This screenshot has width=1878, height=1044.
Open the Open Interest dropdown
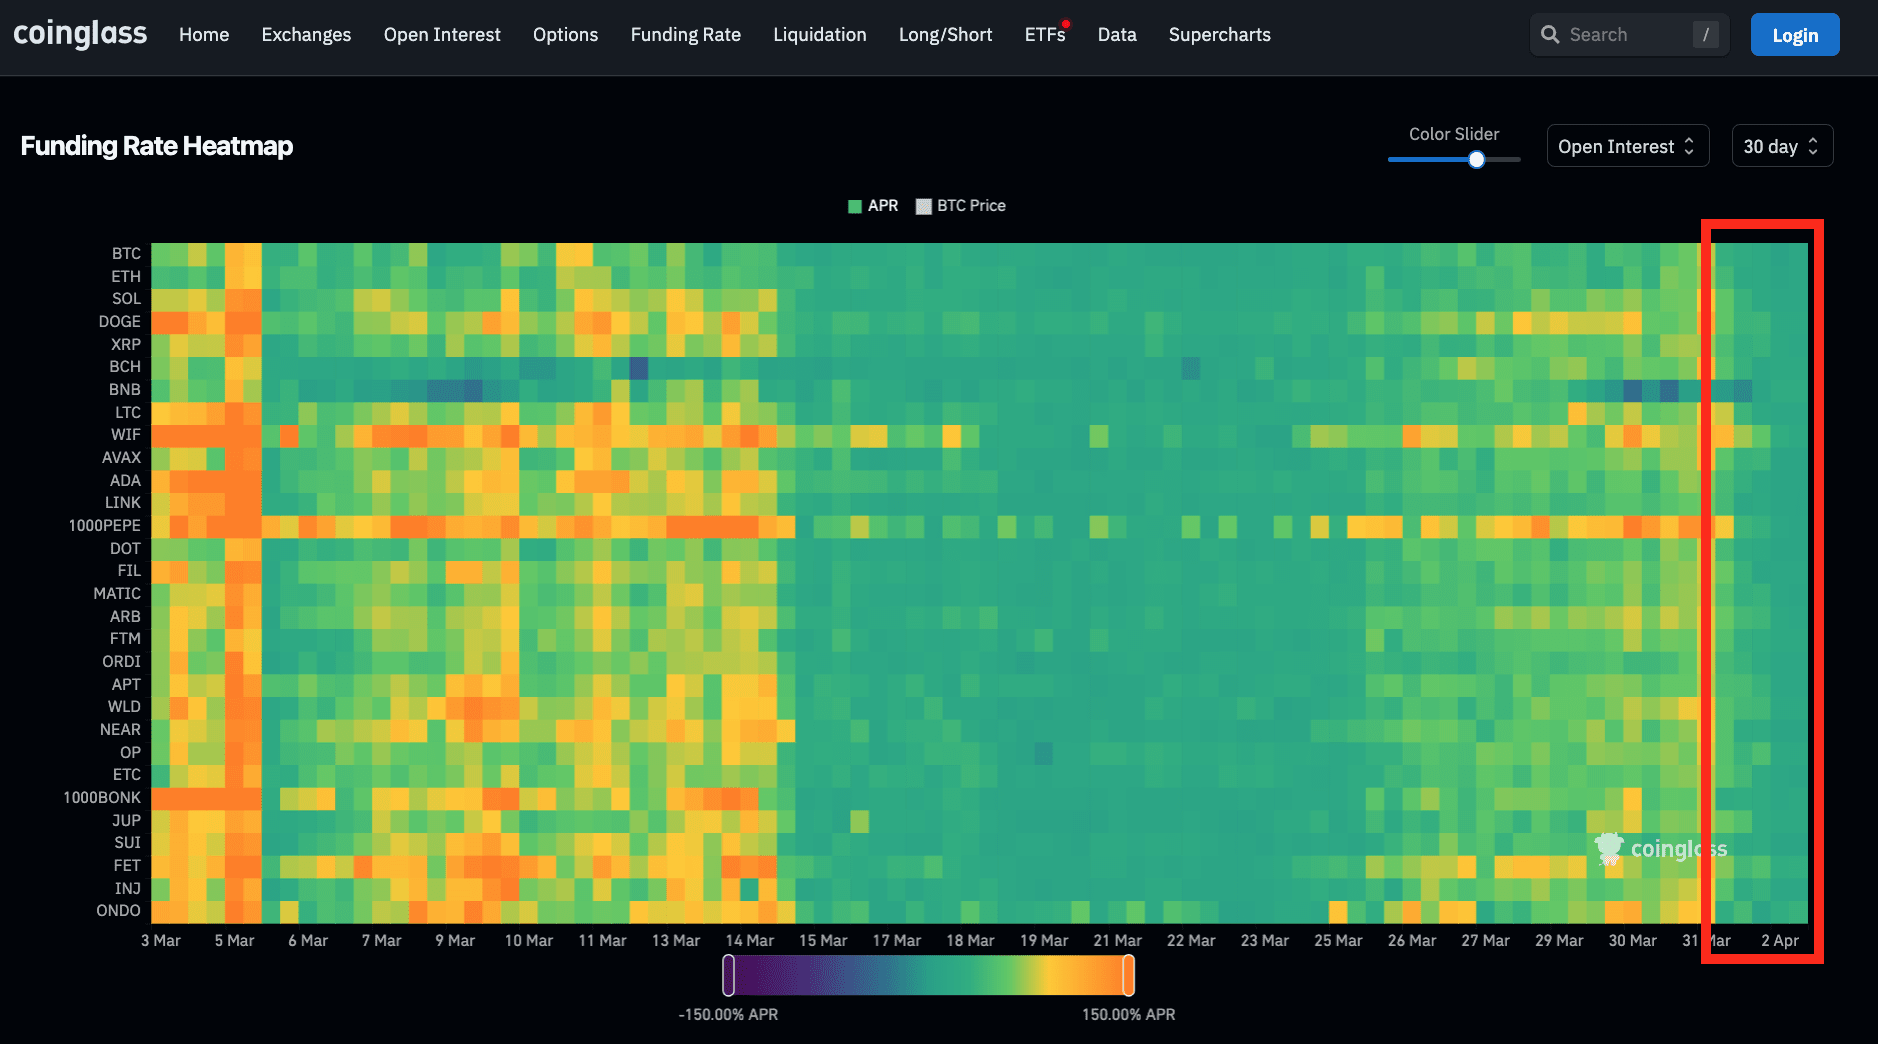point(1627,146)
